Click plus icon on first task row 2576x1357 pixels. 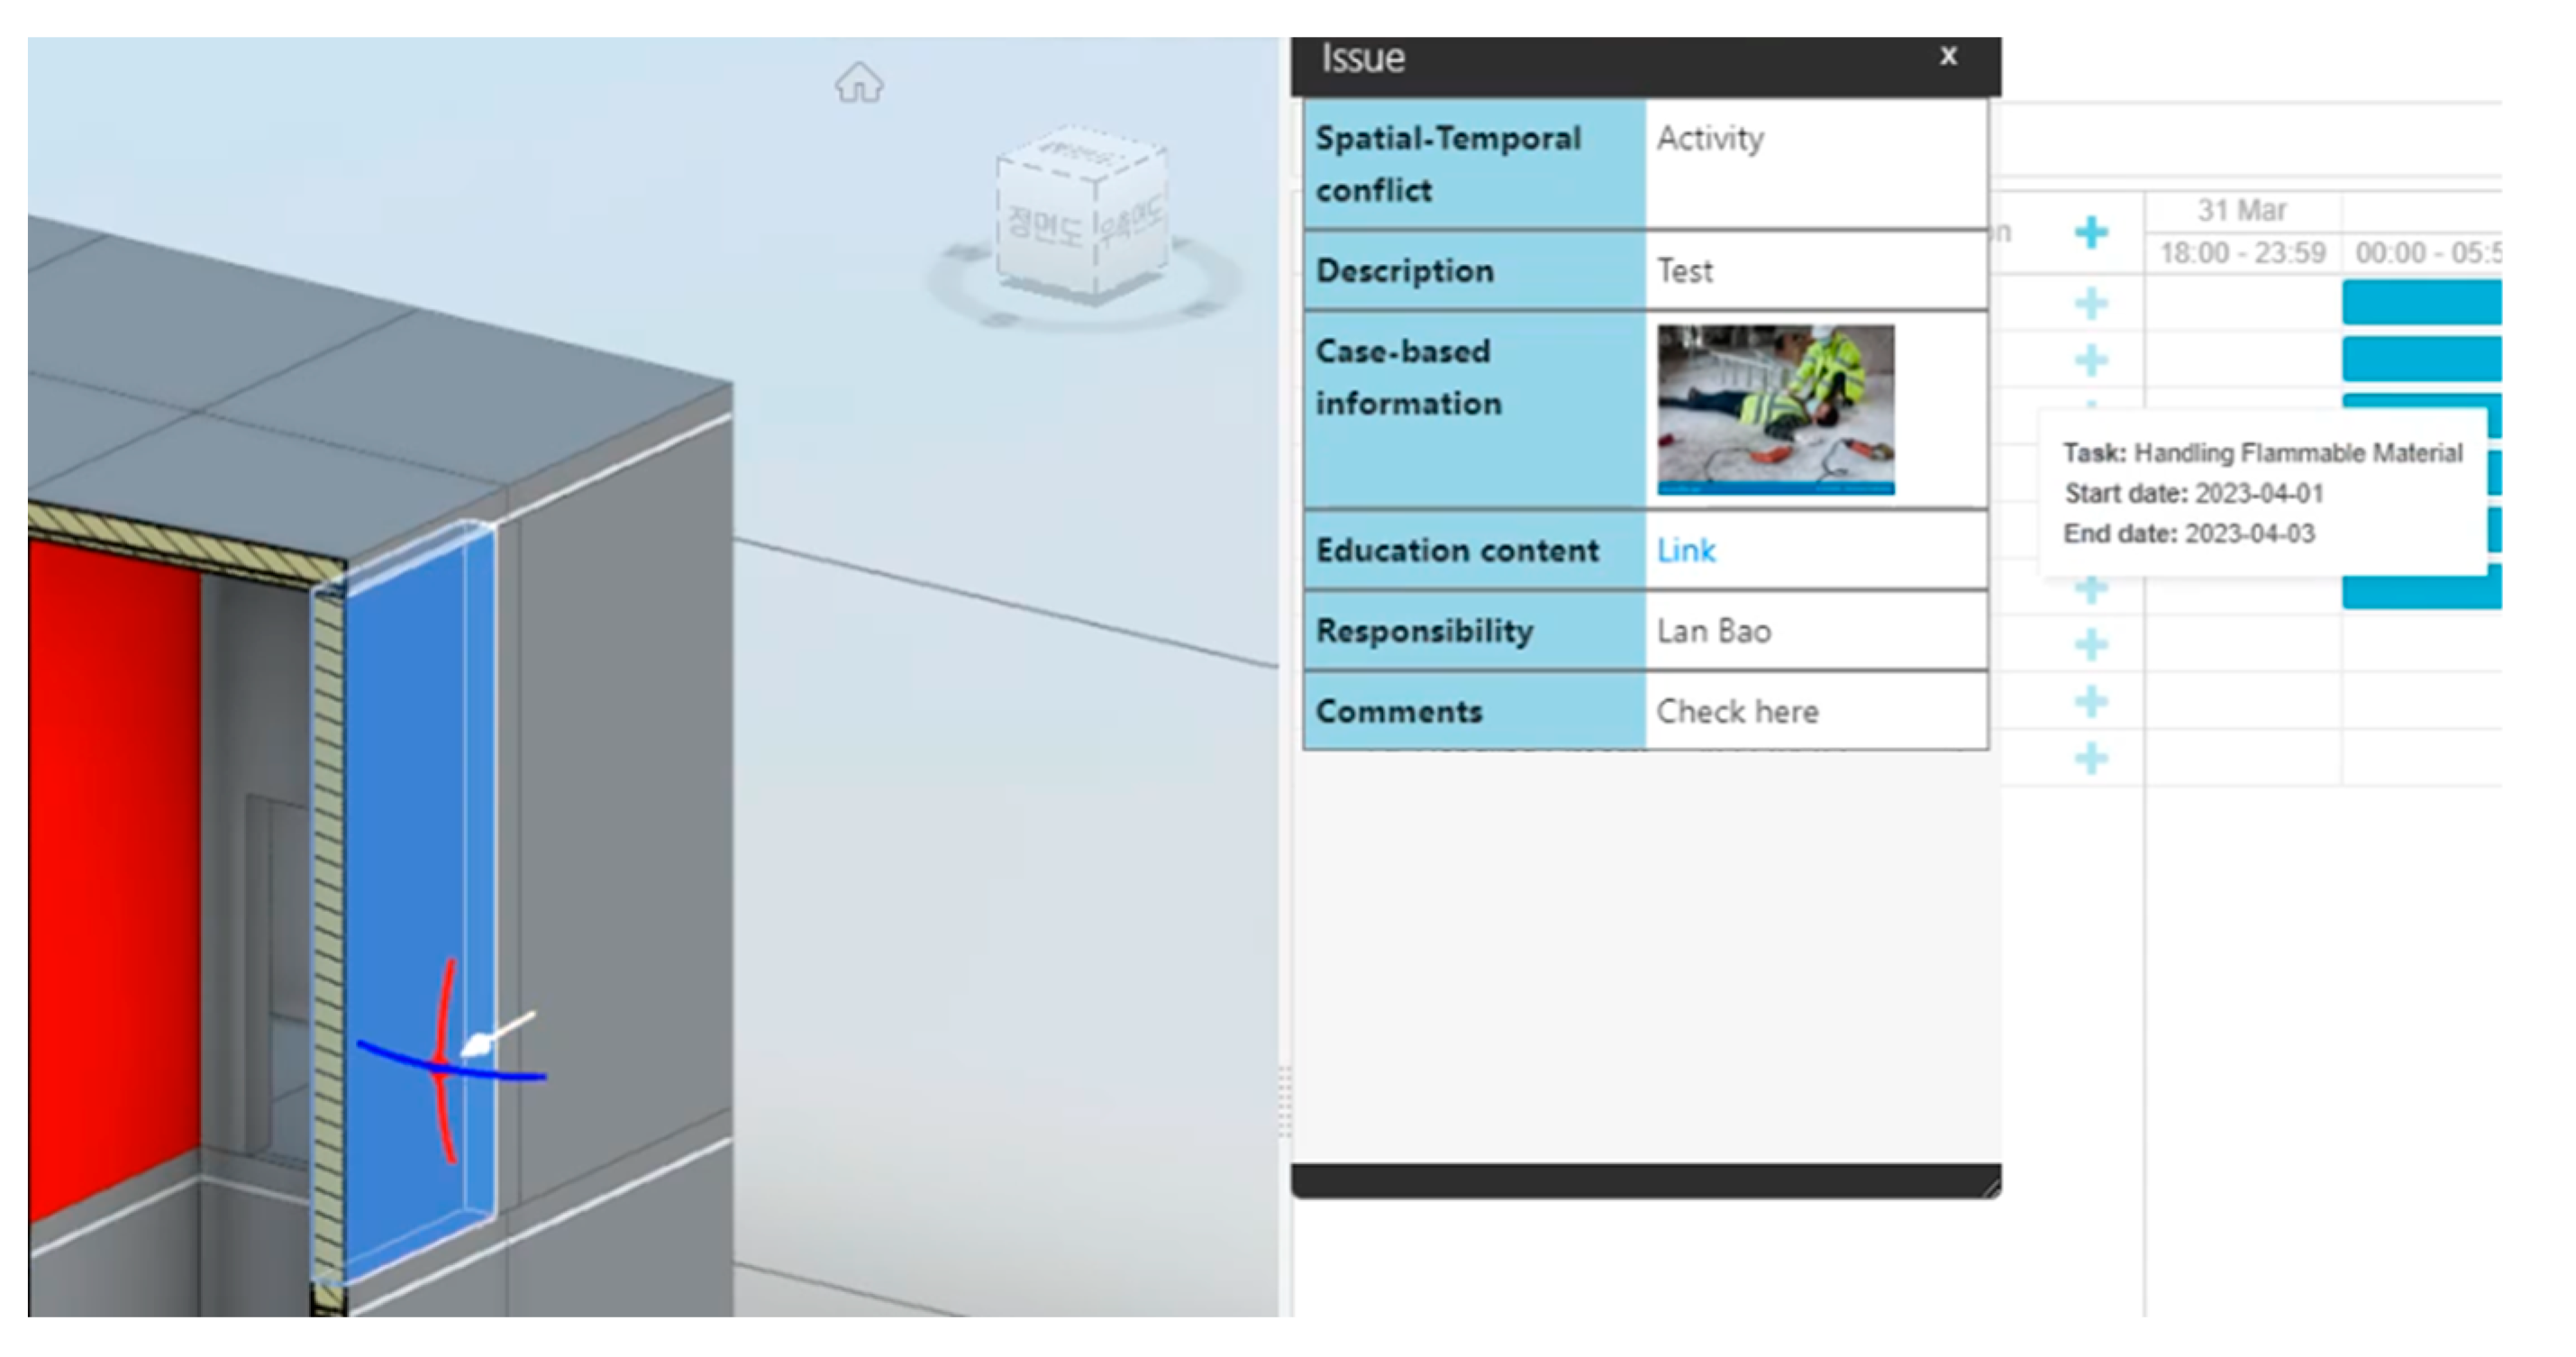(x=2091, y=303)
